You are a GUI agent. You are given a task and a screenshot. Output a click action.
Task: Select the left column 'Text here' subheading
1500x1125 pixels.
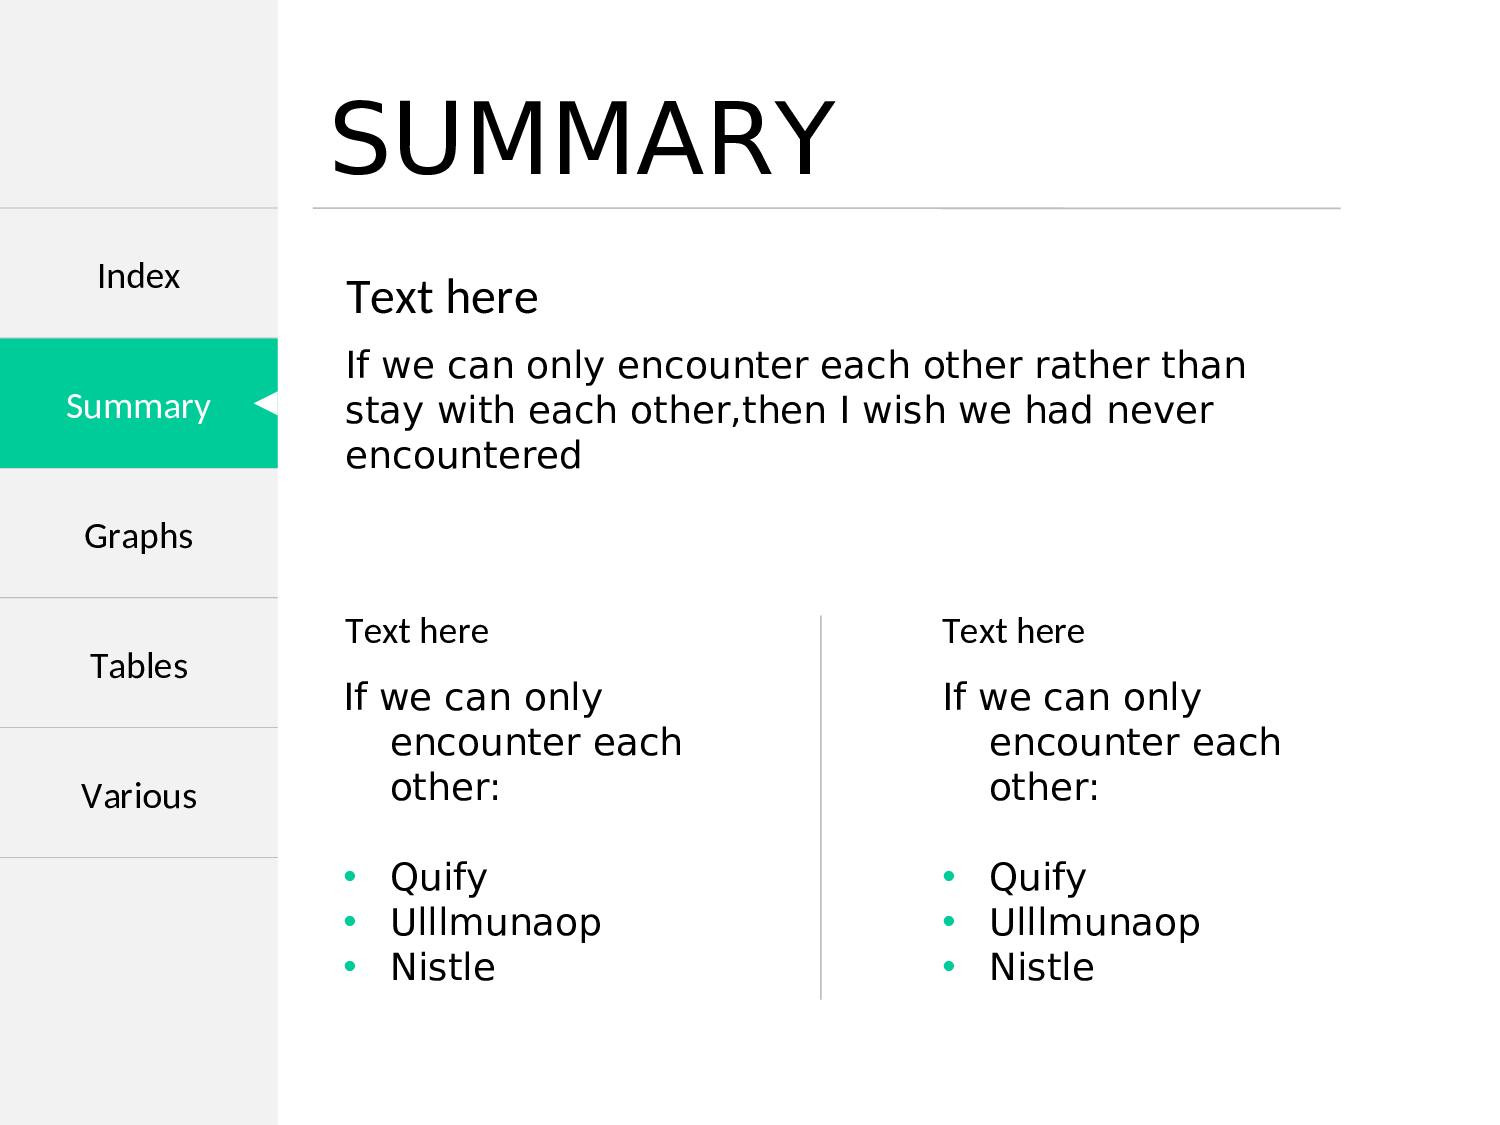(417, 632)
